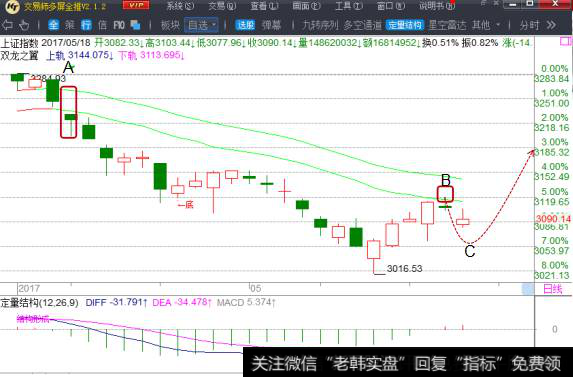
Task: Click the 3016.53 low price label
Action: pos(405,269)
